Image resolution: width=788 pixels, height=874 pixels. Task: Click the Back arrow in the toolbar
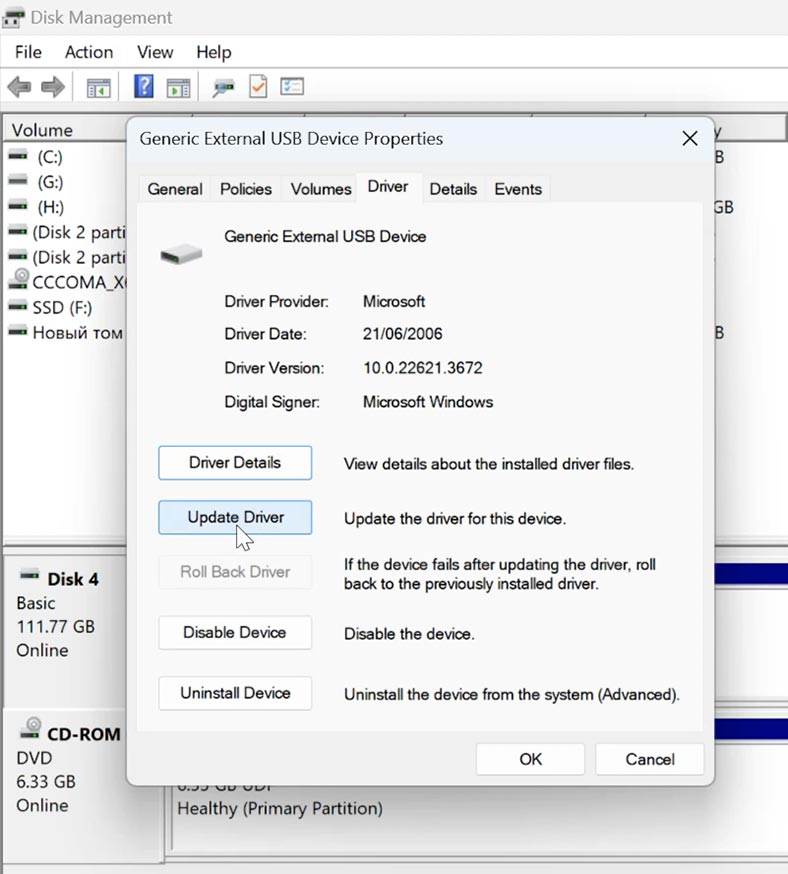(20, 87)
